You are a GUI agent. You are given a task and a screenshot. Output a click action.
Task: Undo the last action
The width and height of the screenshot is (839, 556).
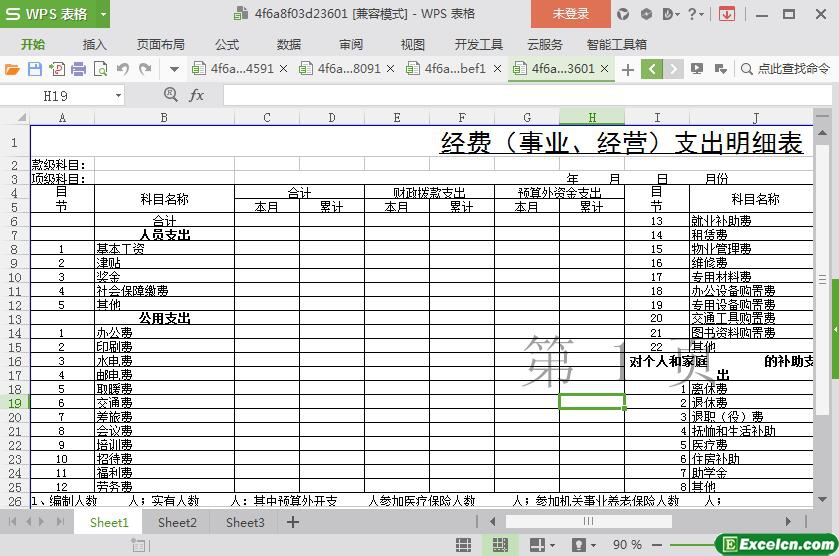pyautogui.click(x=123, y=69)
